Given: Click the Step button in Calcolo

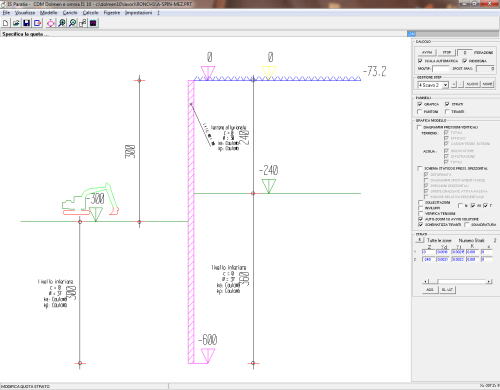Looking at the screenshot, I should [447, 52].
